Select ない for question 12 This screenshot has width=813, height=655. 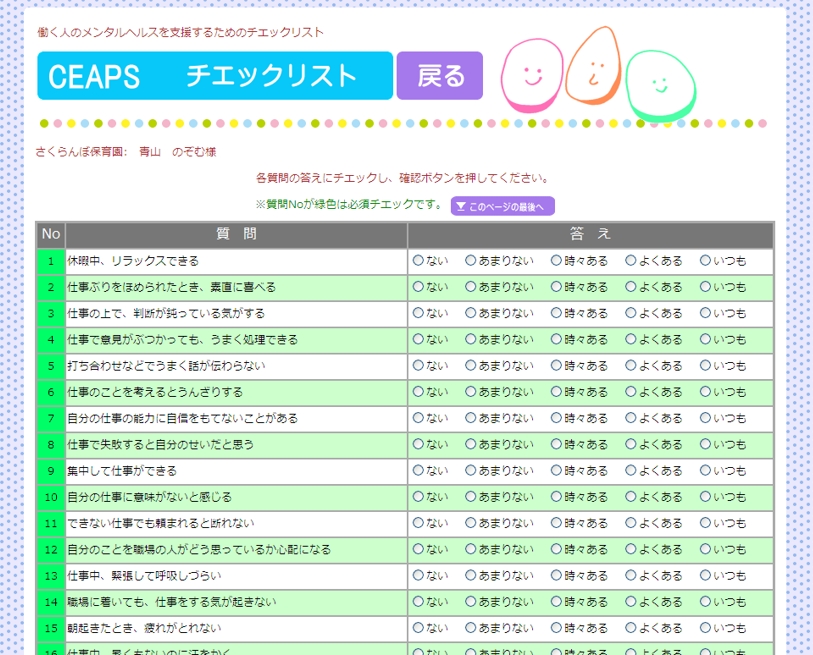click(x=418, y=550)
